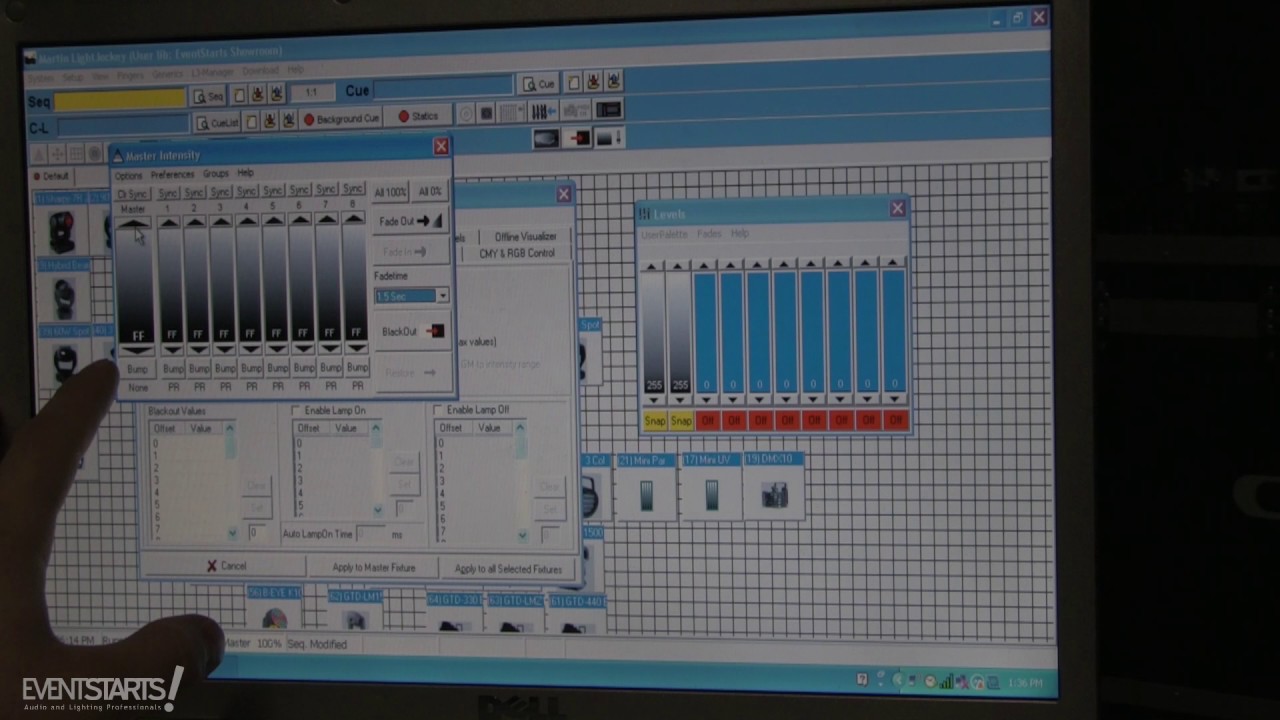This screenshot has width=1280, height=720.
Task: Click the All 100% button
Action: click(x=390, y=192)
